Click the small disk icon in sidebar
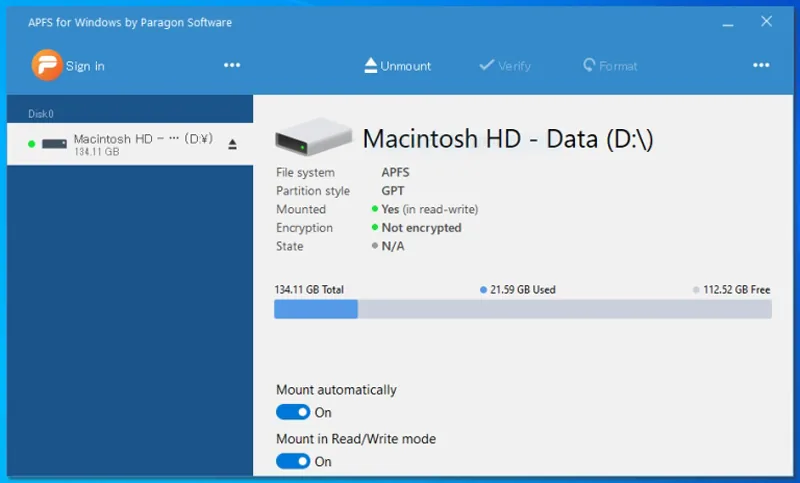 [x=54, y=144]
